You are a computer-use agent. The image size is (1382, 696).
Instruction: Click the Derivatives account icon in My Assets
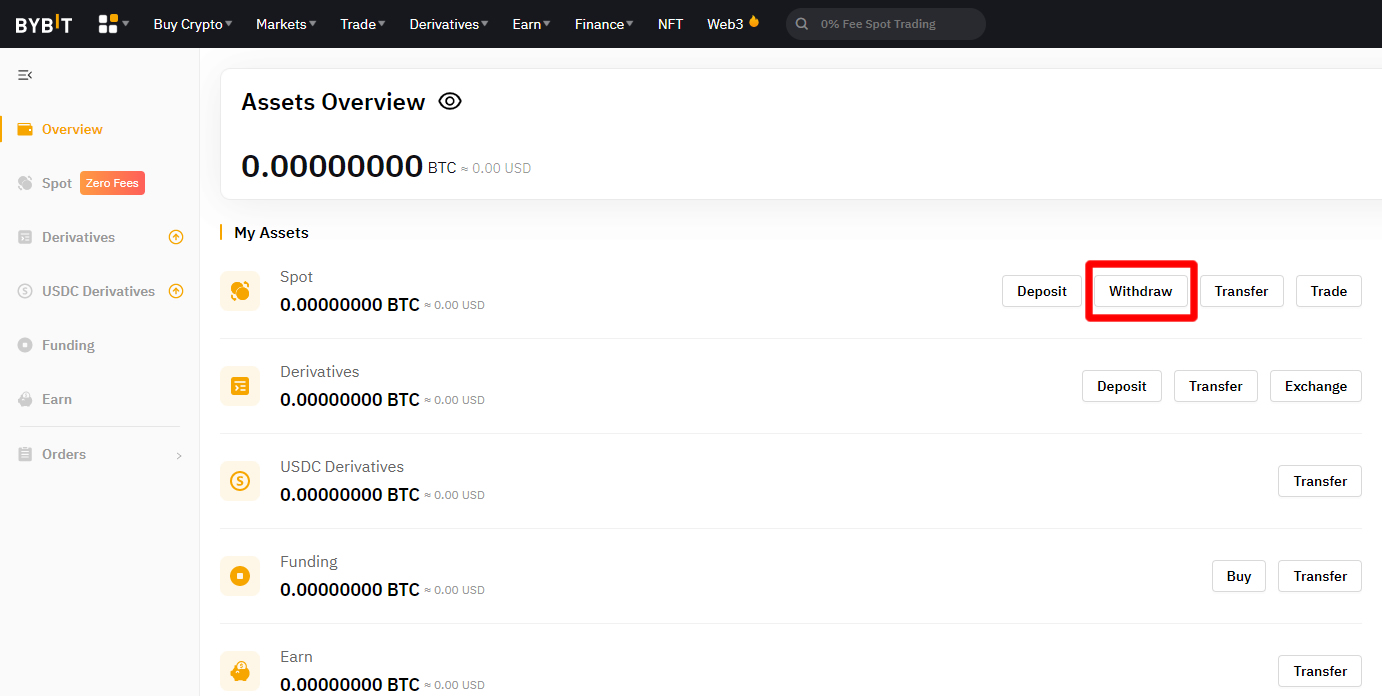click(x=240, y=385)
